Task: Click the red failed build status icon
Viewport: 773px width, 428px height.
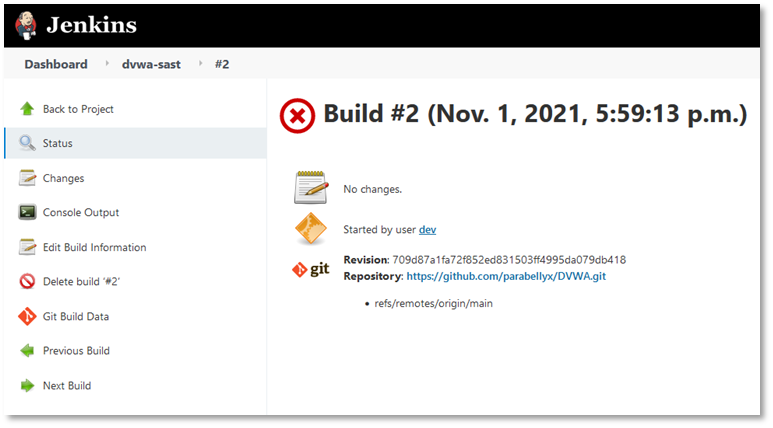Action: point(297,117)
